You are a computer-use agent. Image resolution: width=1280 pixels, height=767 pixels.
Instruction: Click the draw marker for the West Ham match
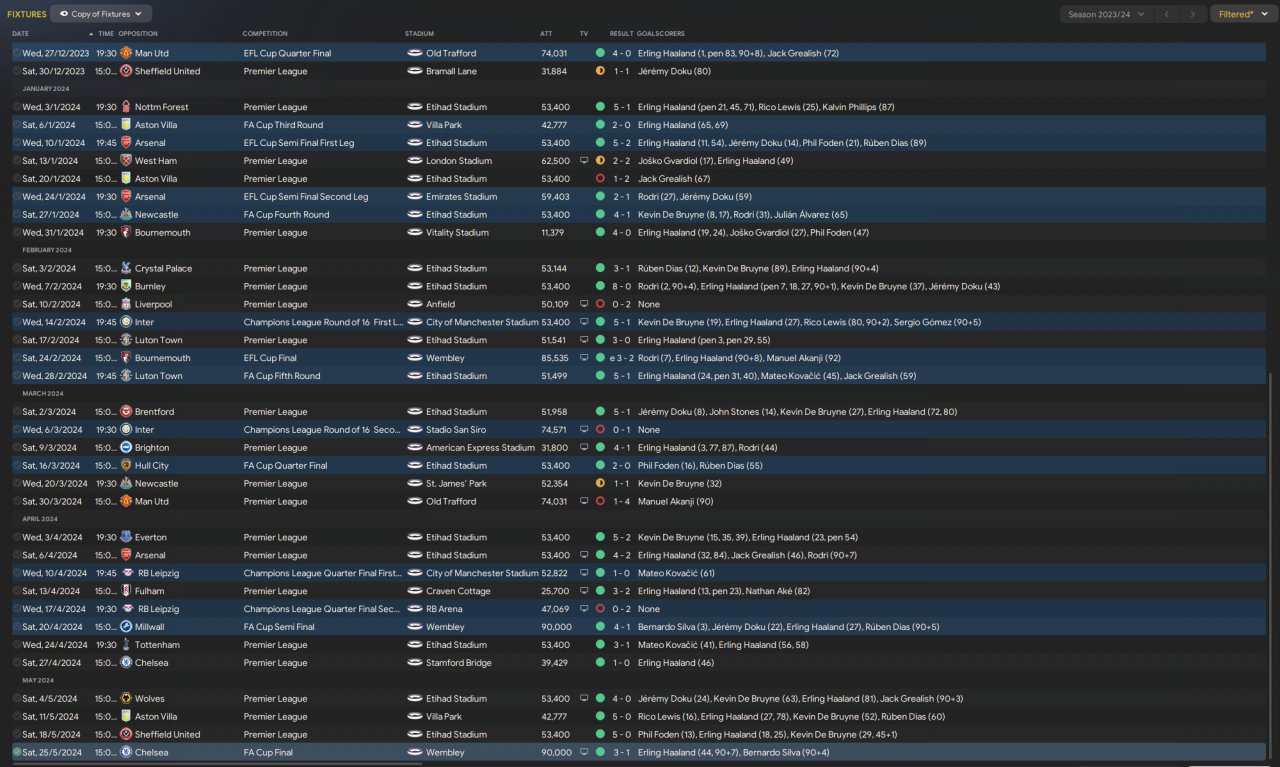[x=600, y=161]
